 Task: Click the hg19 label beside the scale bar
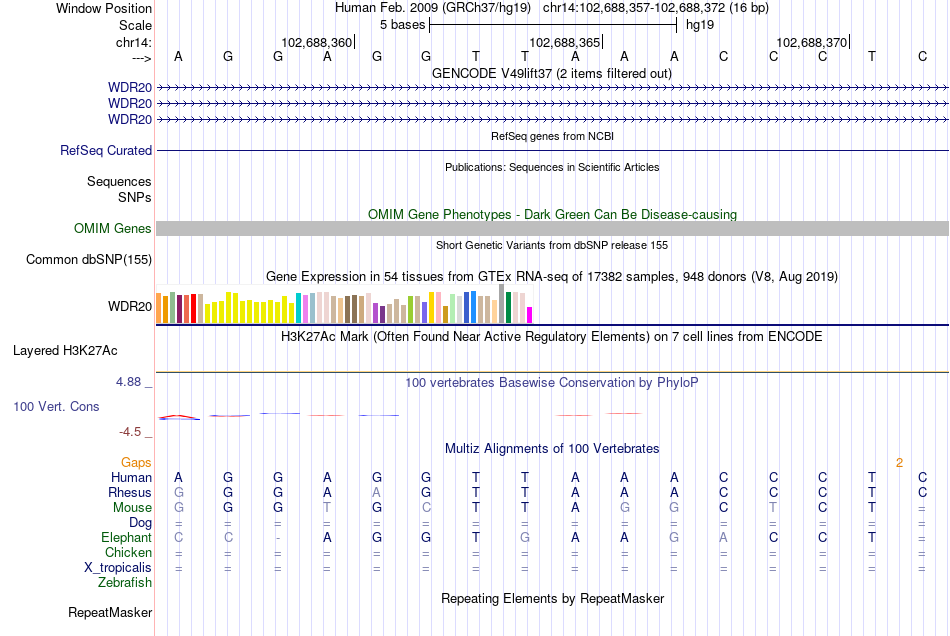tap(700, 25)
